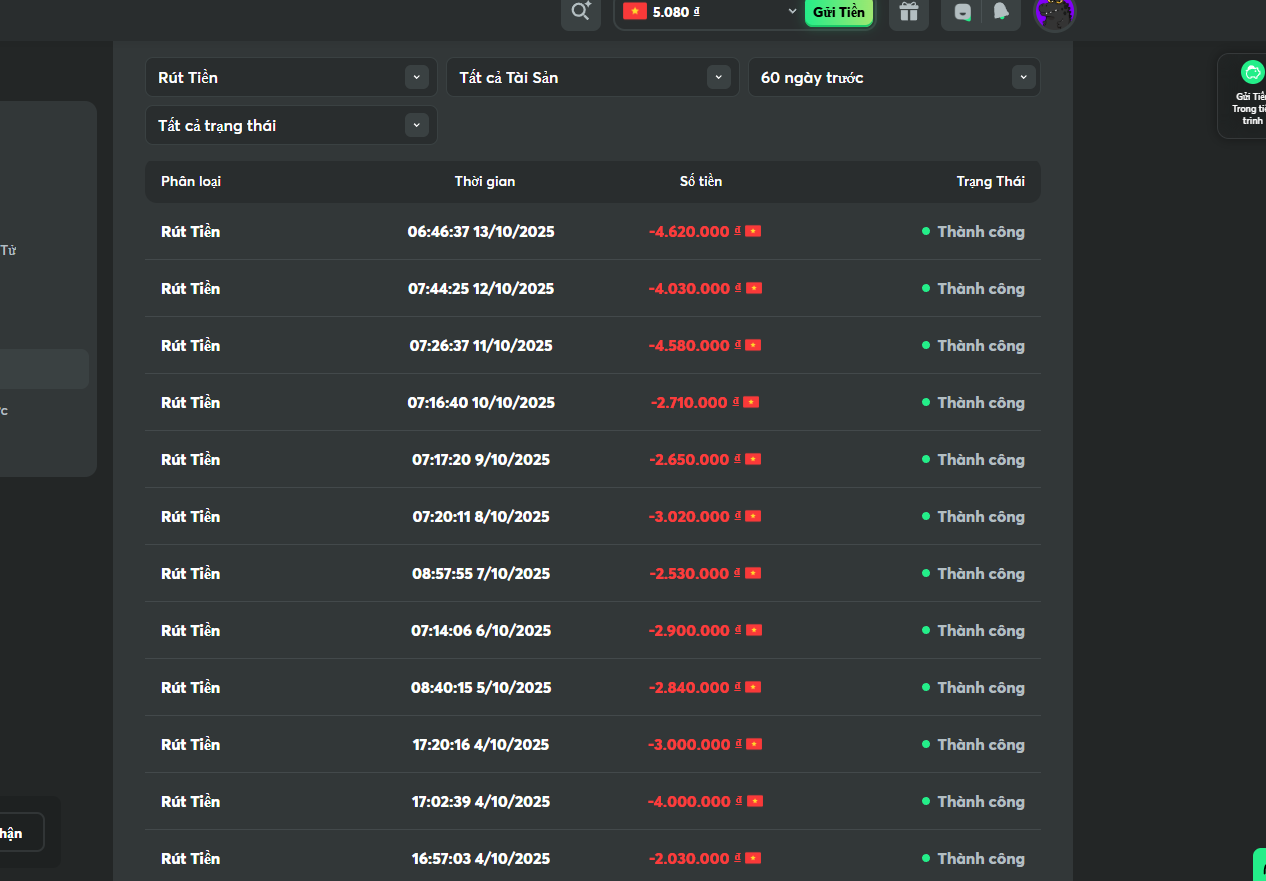
Task: Click the Thời gian column header
Action: [485, 181]
